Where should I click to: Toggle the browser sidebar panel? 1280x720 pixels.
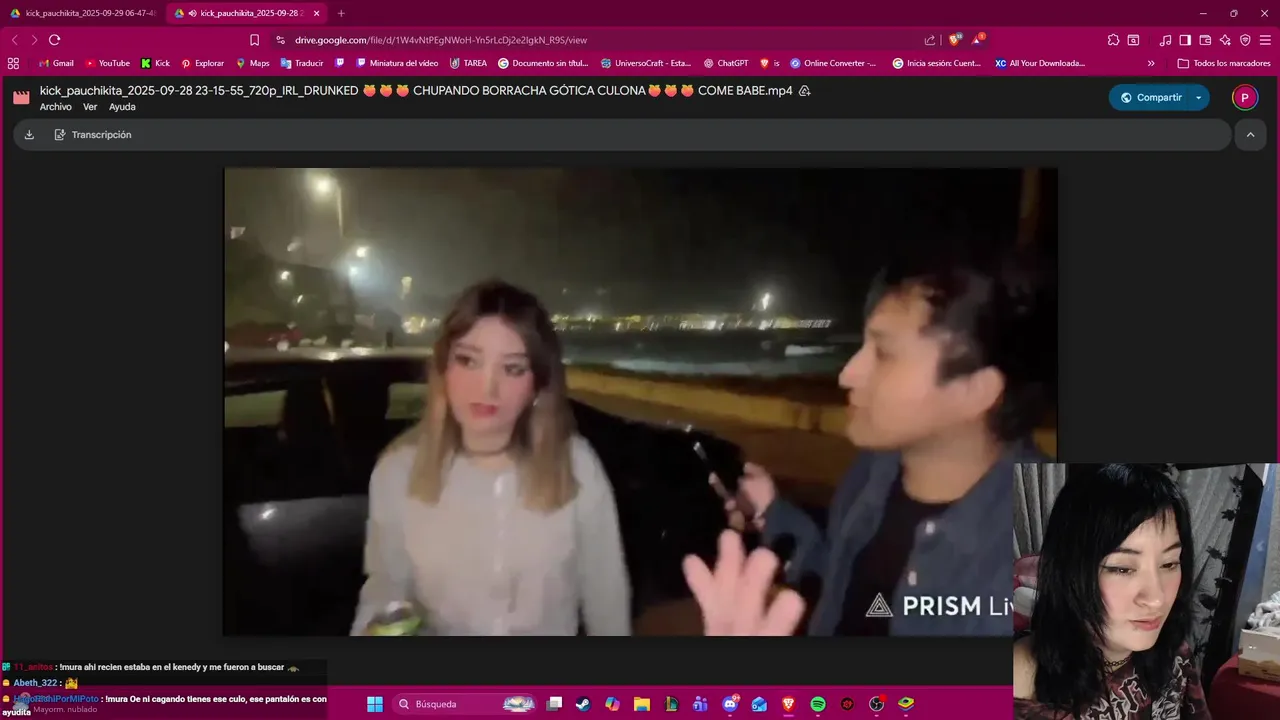tap(1185, 40)
